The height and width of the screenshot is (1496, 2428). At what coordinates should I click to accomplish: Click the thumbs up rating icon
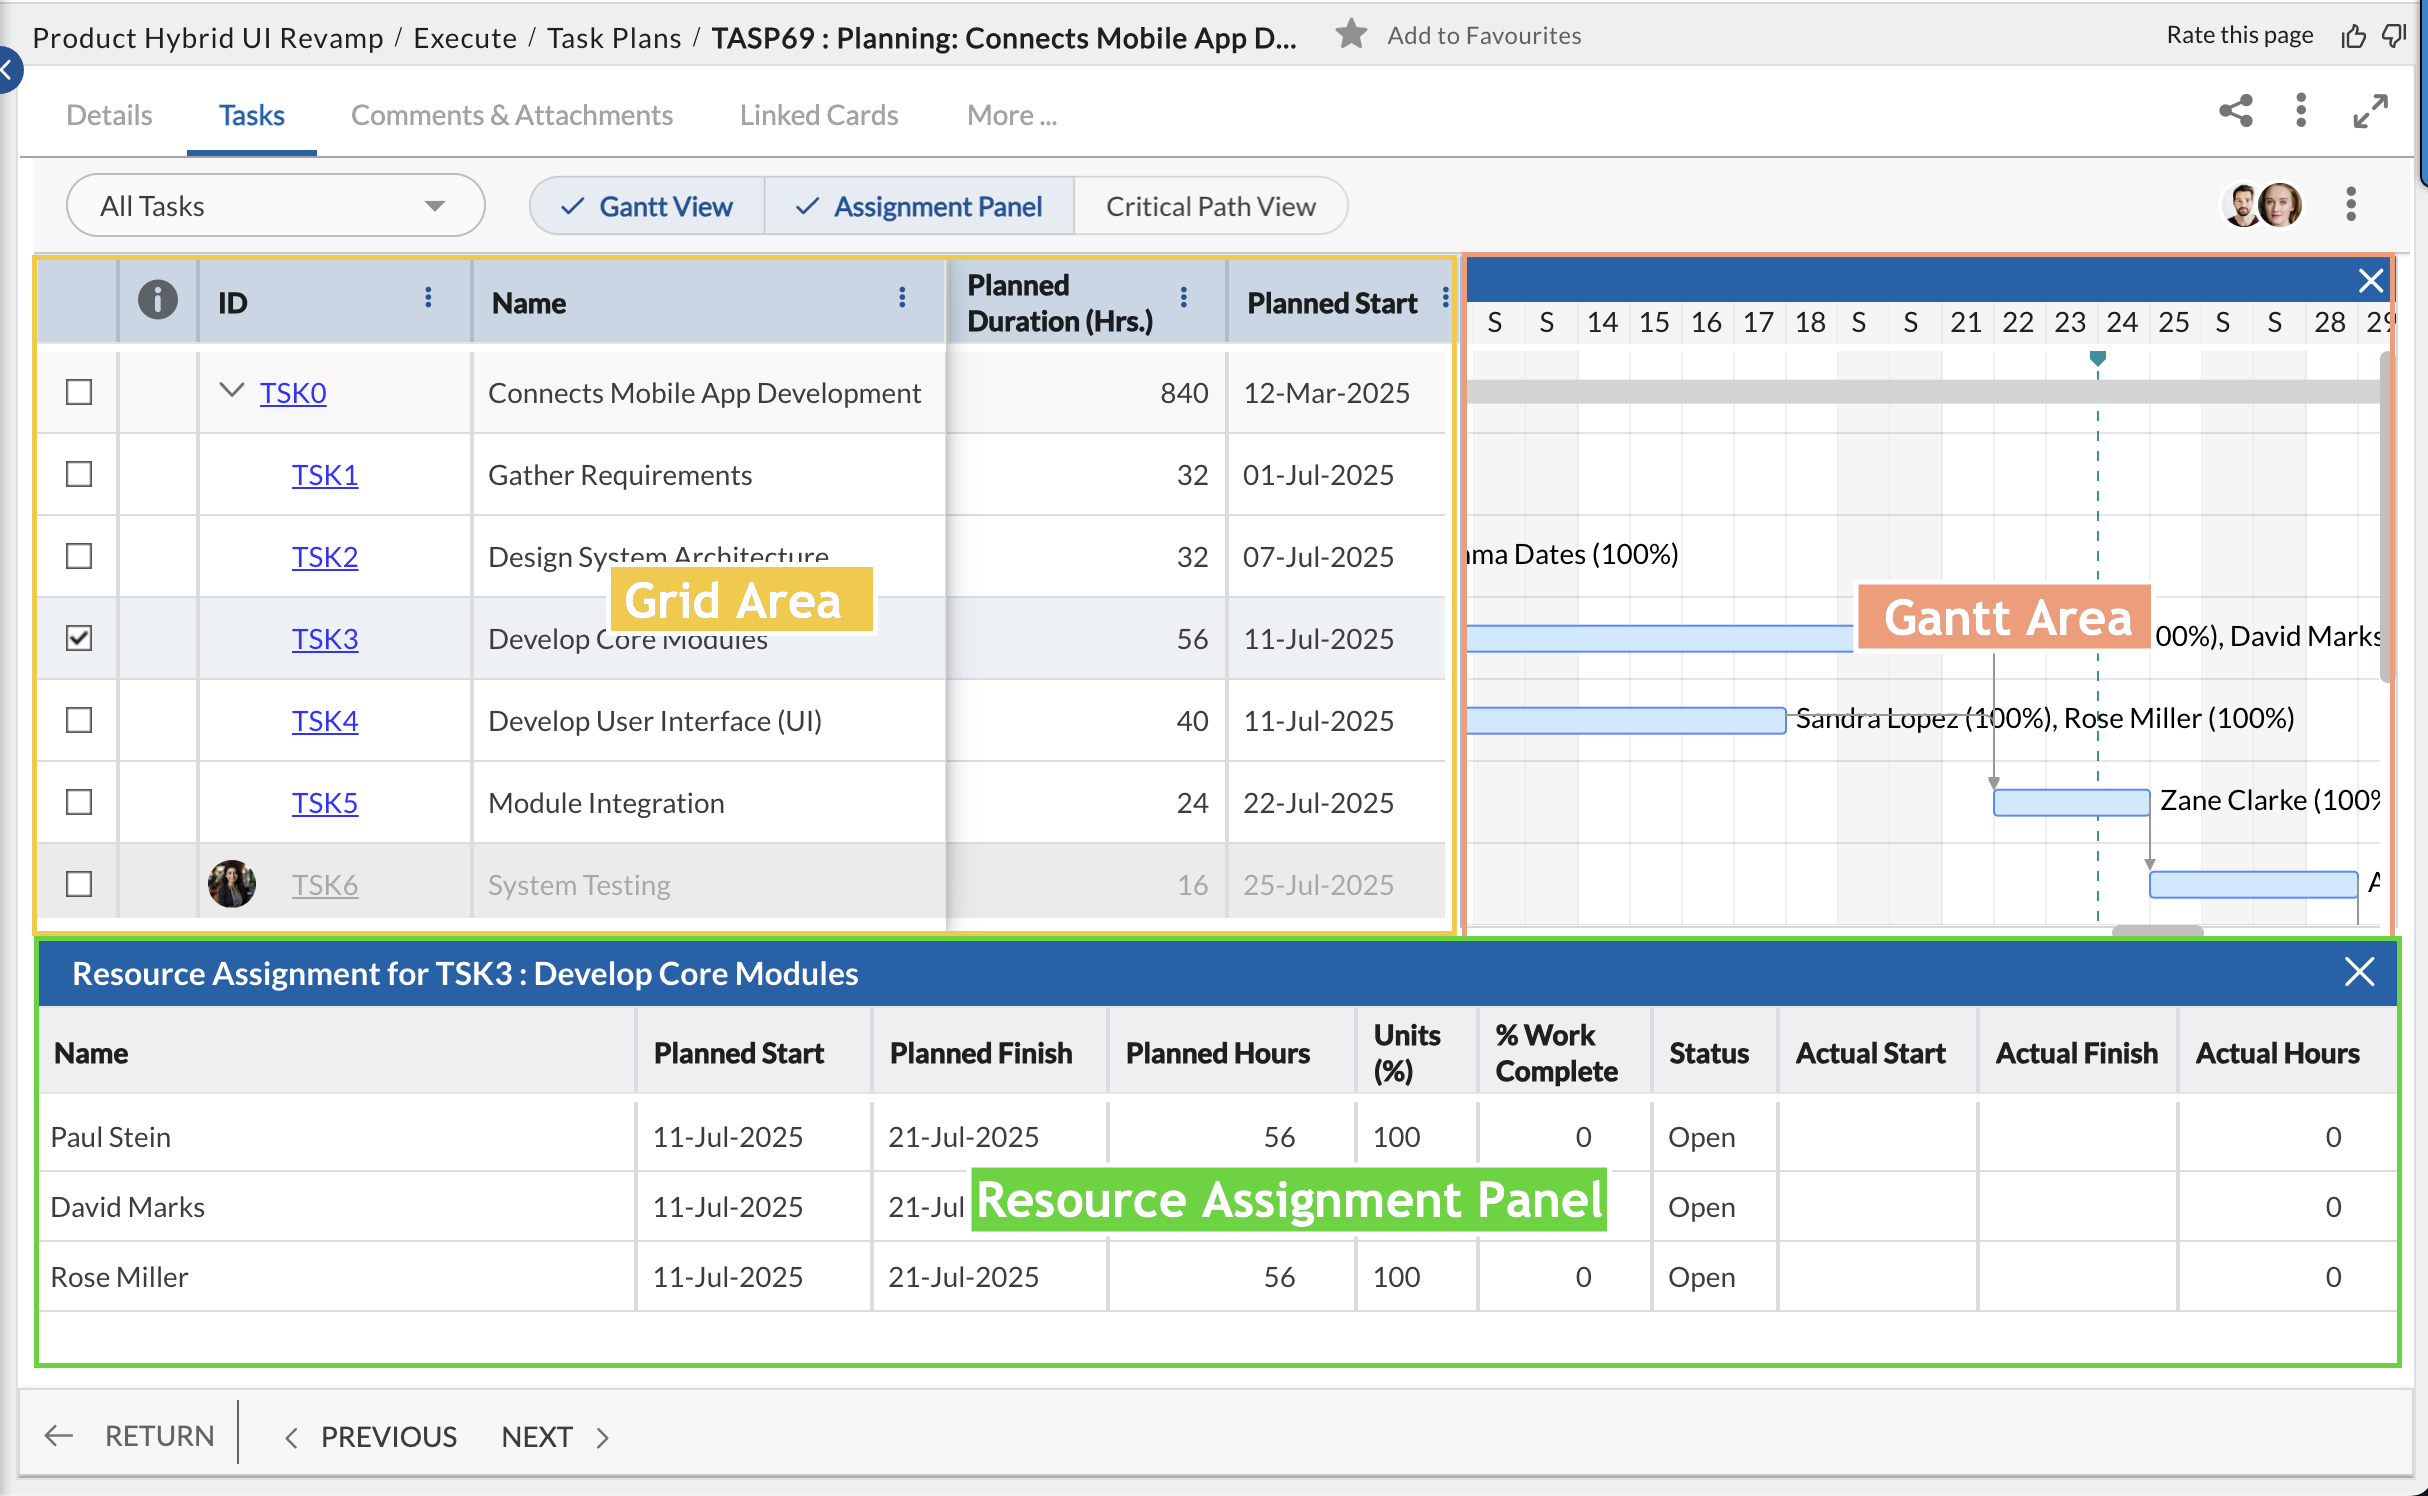pos(2353,36)
